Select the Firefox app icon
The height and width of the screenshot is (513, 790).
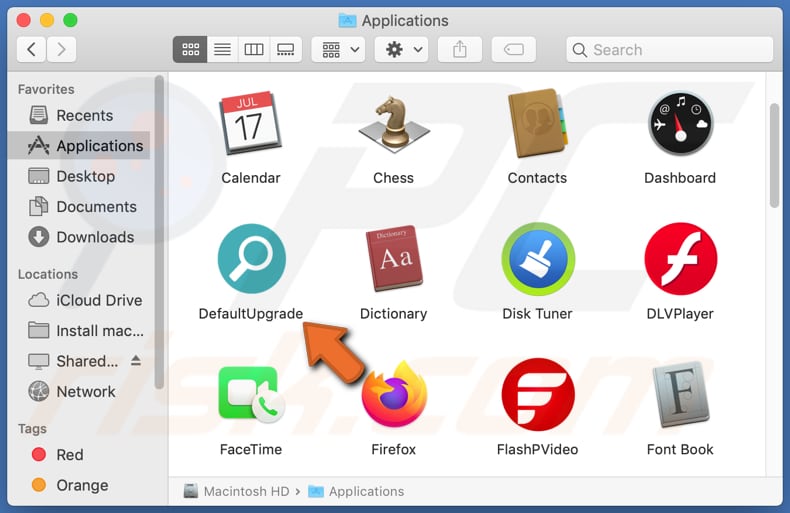(x=394, y=395)
